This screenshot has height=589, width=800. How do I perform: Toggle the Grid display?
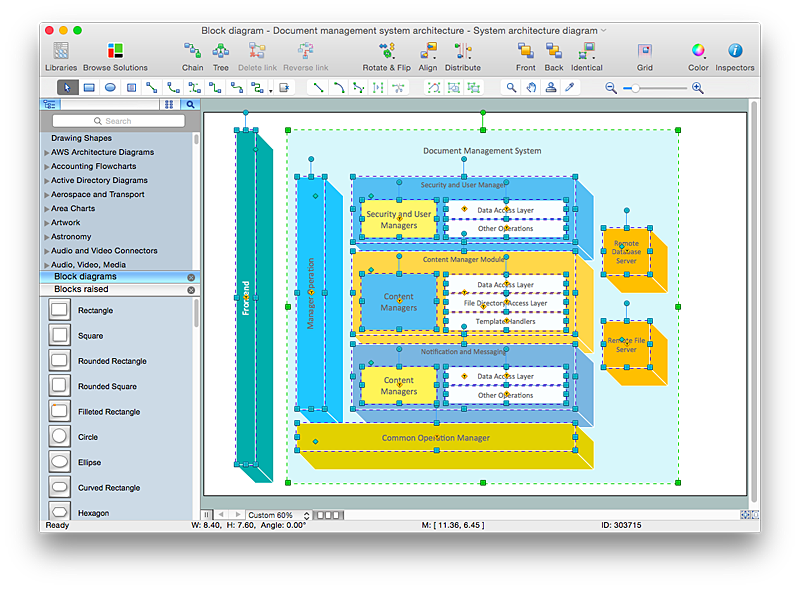tap(644, 57)
